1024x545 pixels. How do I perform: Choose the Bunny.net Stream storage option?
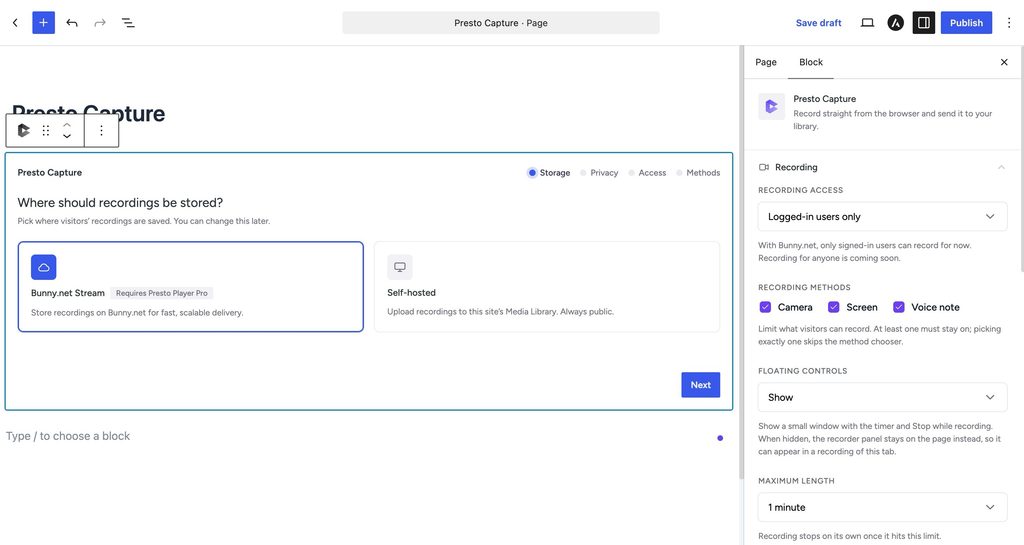coord(191,287)
